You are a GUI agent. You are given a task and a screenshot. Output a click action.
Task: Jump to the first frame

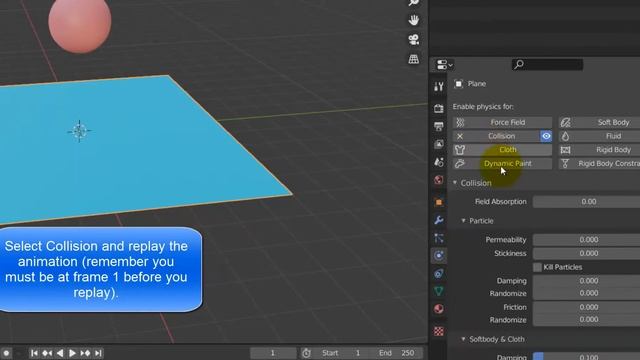34,353
